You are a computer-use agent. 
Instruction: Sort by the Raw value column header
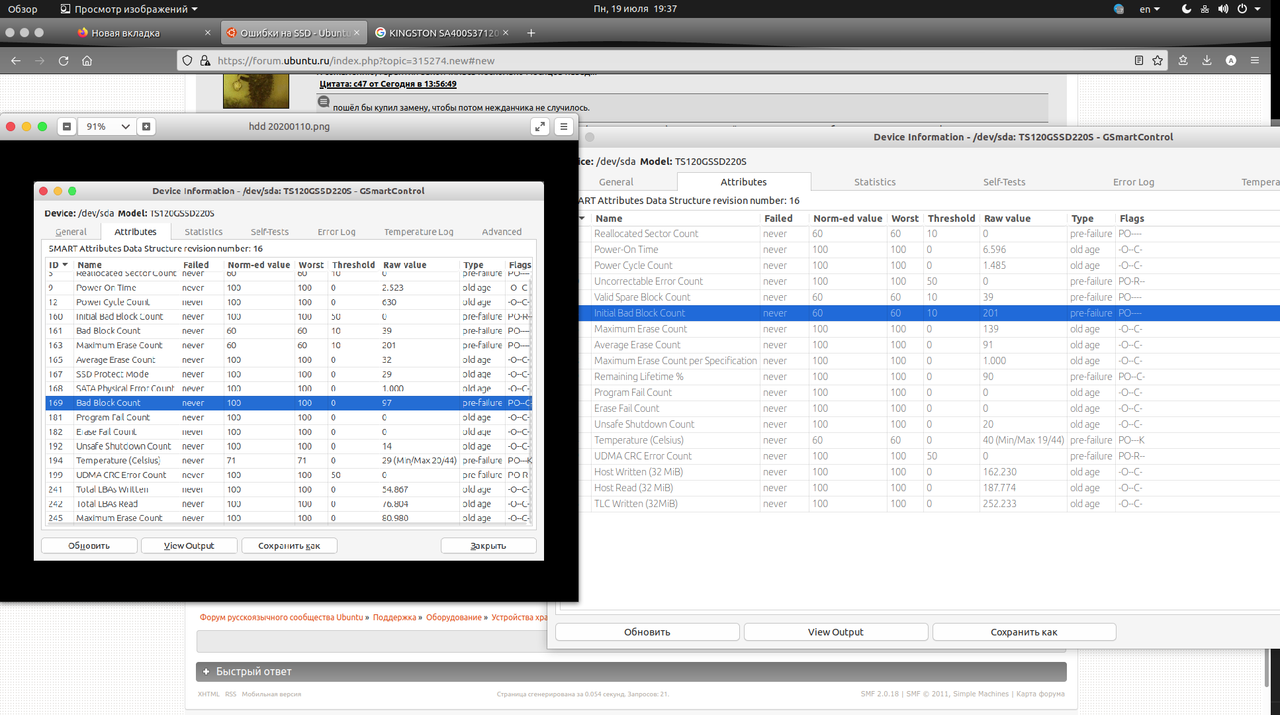1024,218
